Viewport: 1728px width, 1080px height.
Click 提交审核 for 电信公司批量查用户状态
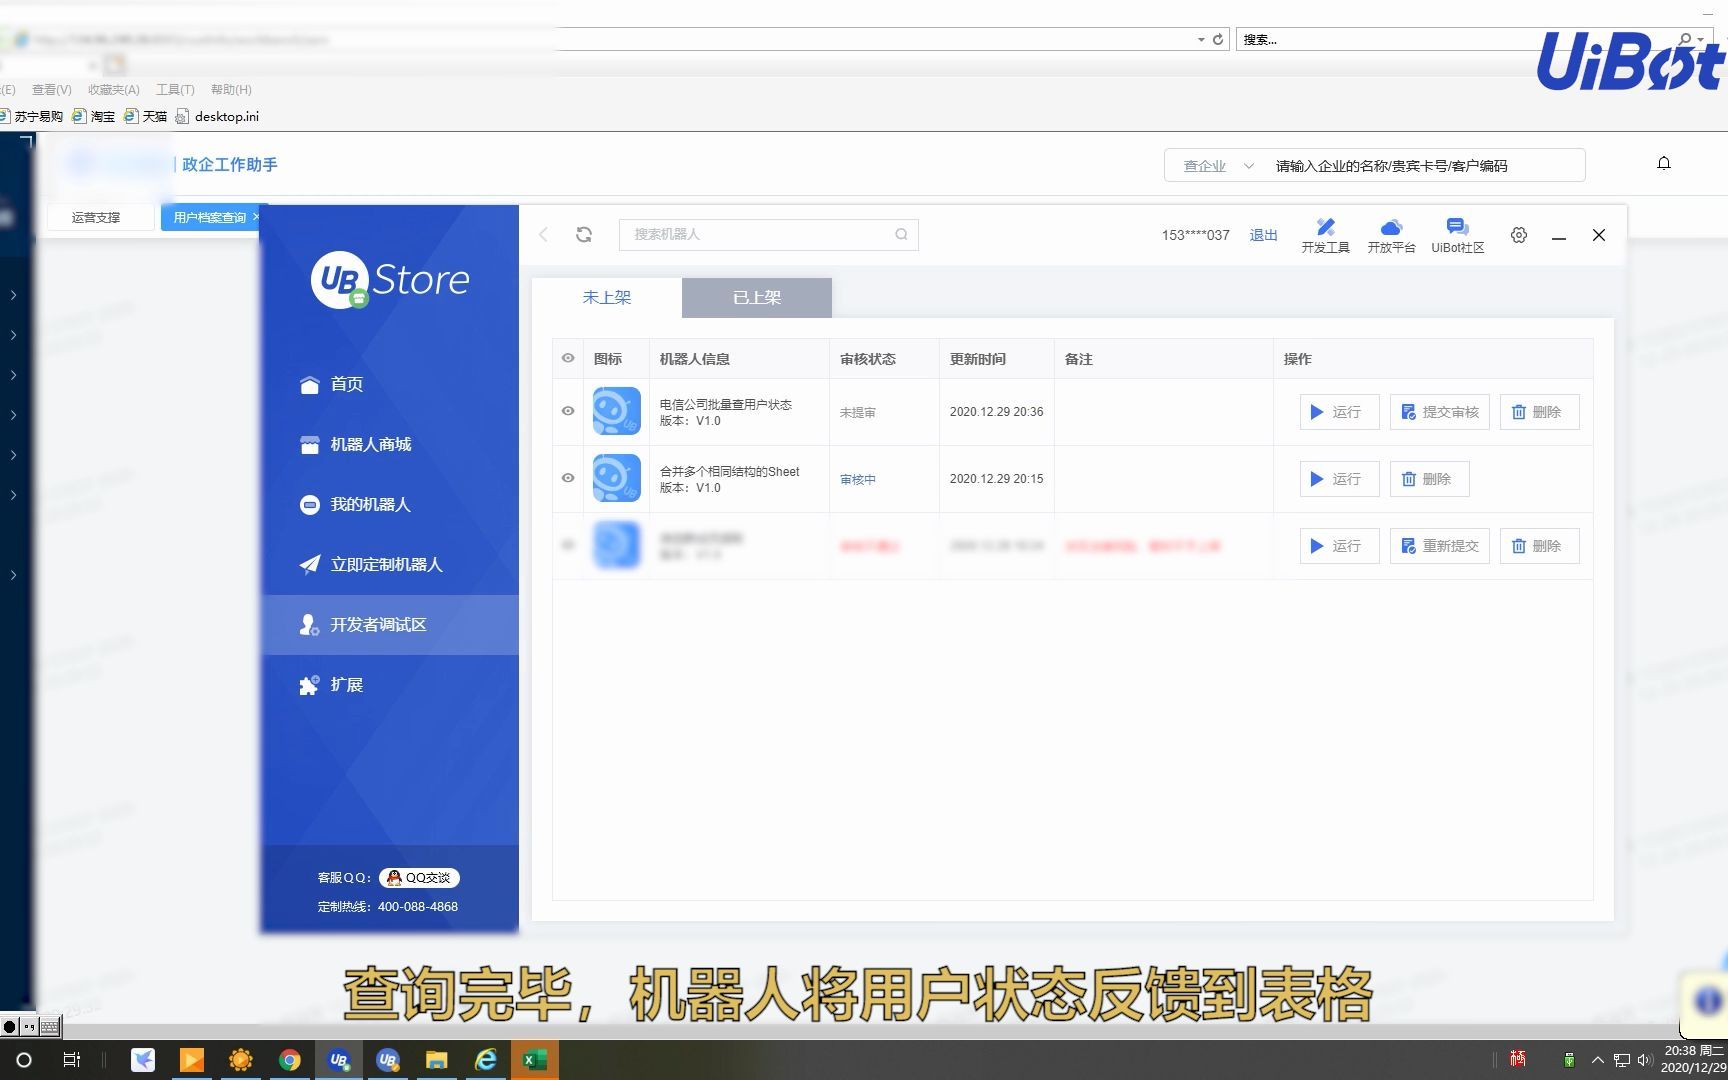(1440, 412)
